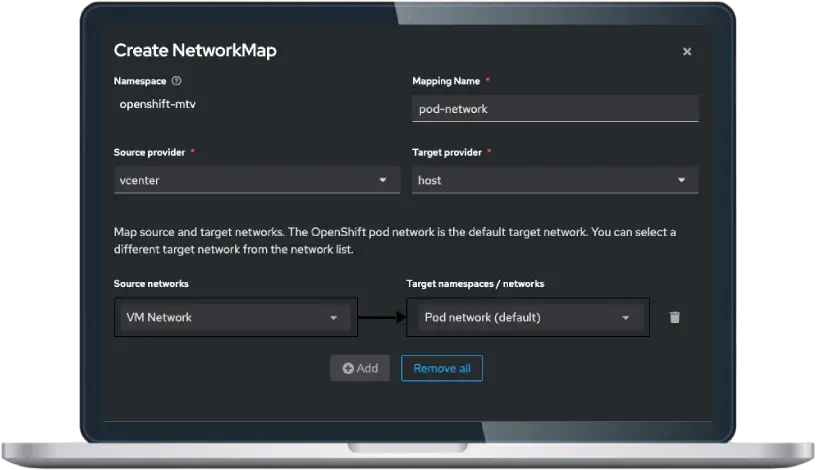Click the Namespace help question-mark icon
The image size is (816, 470).
click(x=176, y=81)
